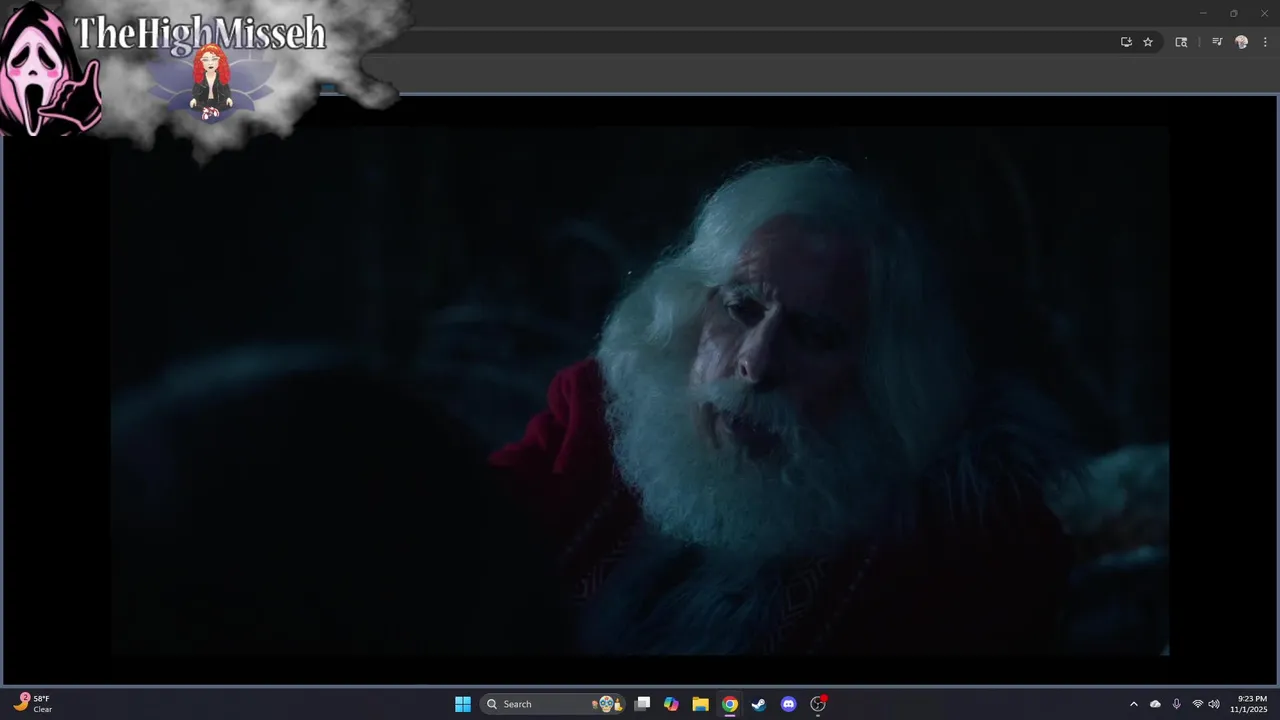Open the tab search icon in Chrome toolbar
This screenshot has width=1280, height=720.
(x=1181, y=42)
